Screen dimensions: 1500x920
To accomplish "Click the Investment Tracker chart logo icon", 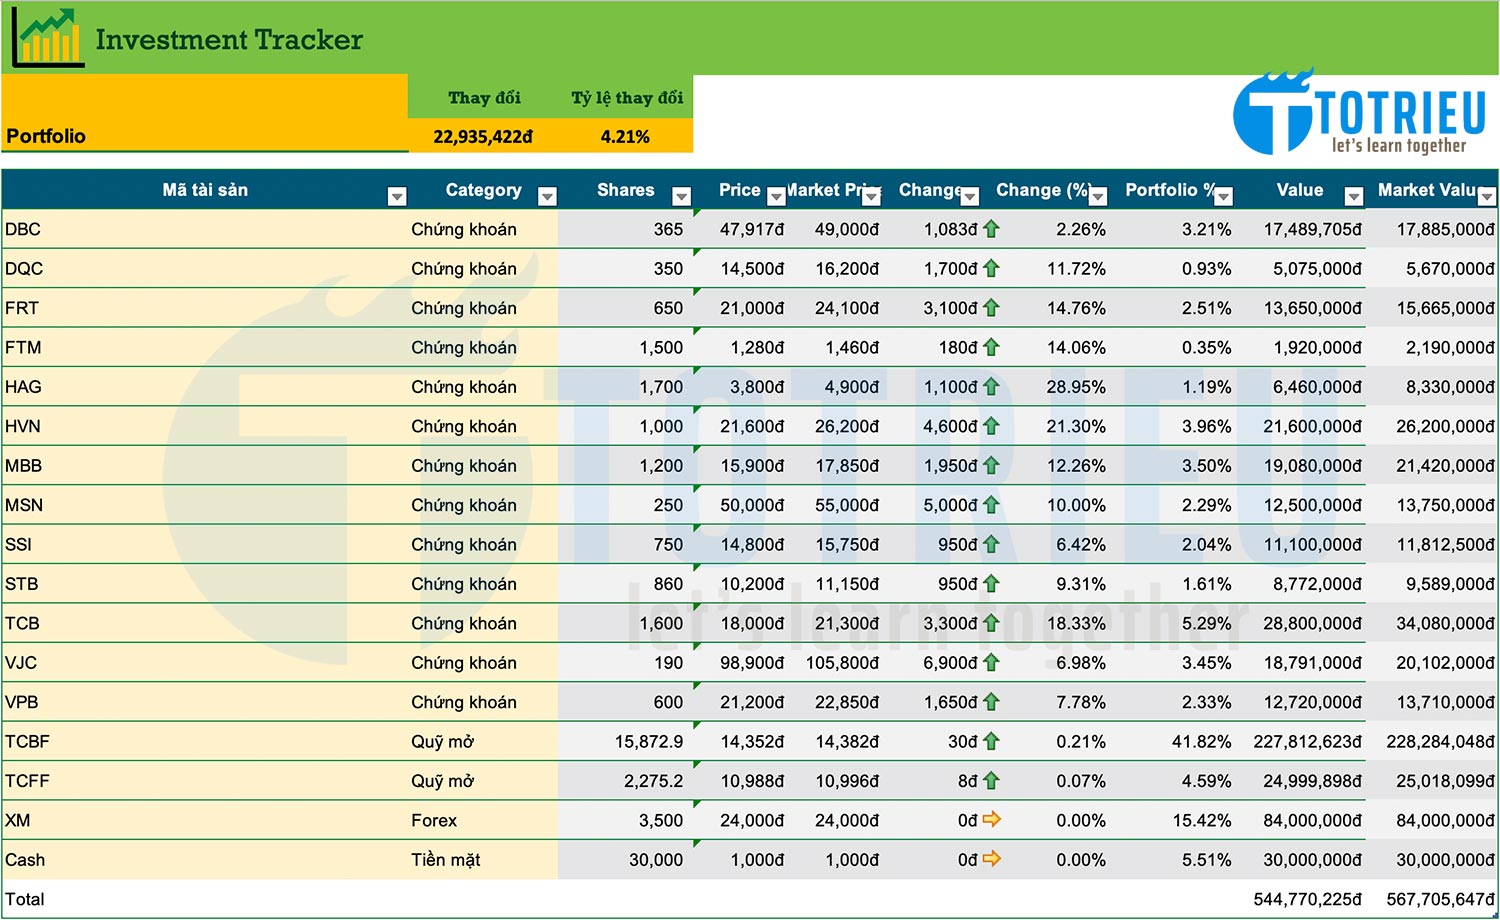I will 47,38.
